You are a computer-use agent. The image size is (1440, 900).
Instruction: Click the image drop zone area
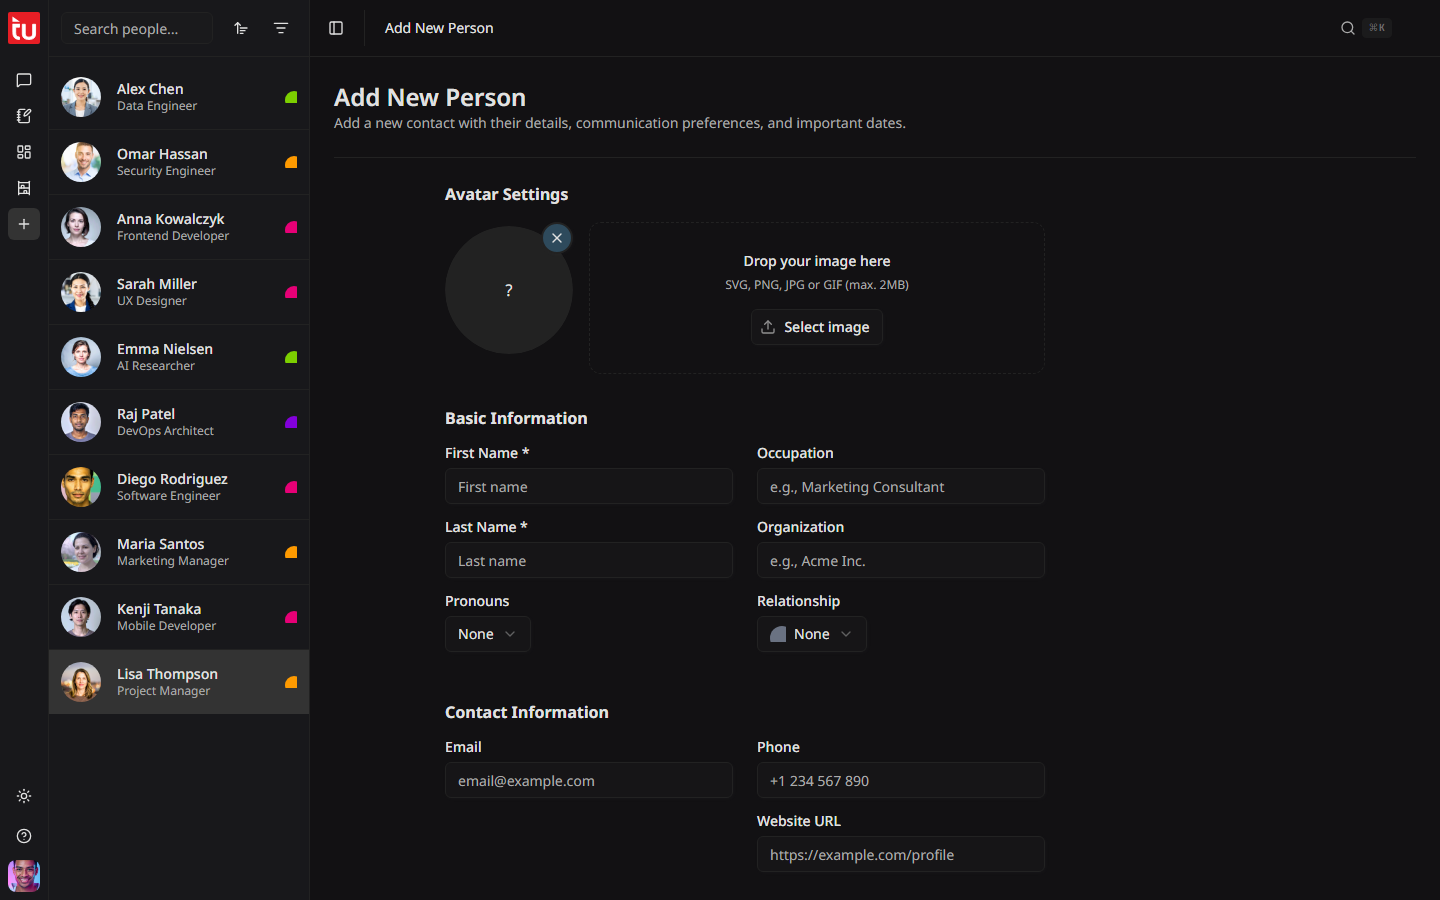point(817,298)
